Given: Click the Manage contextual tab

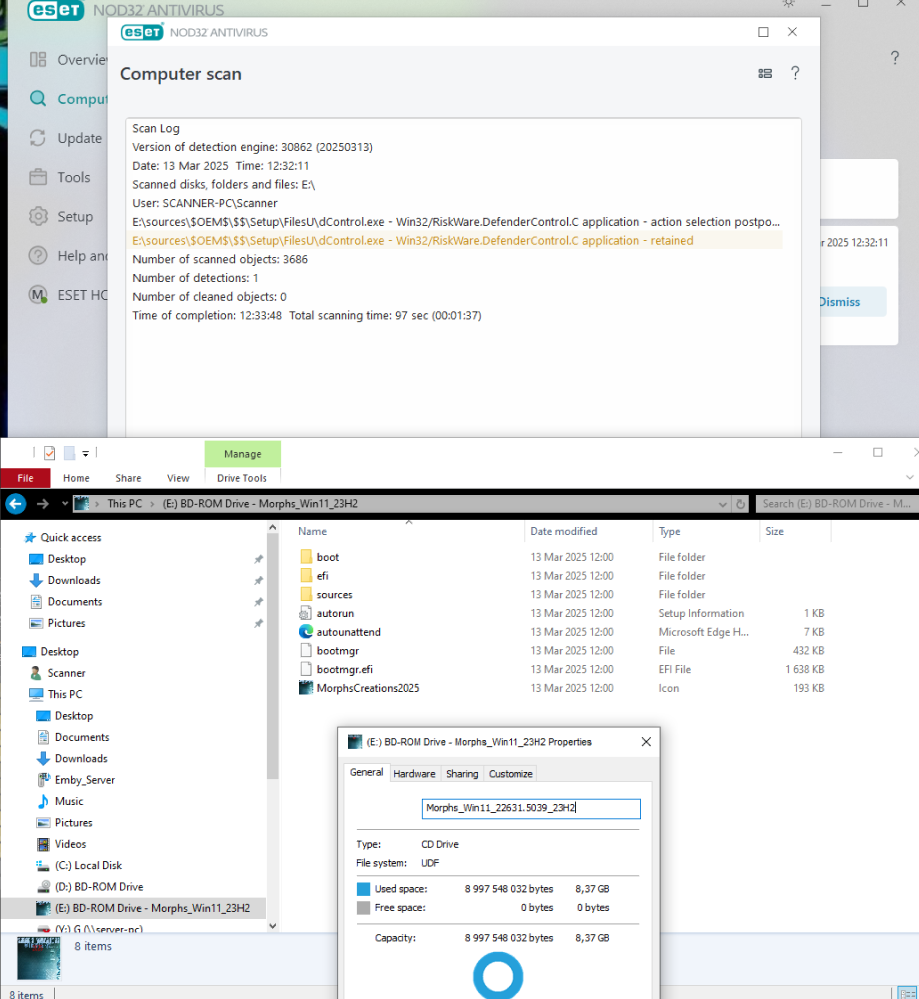Looking at the screenshot, I should [x=242, y=454].
